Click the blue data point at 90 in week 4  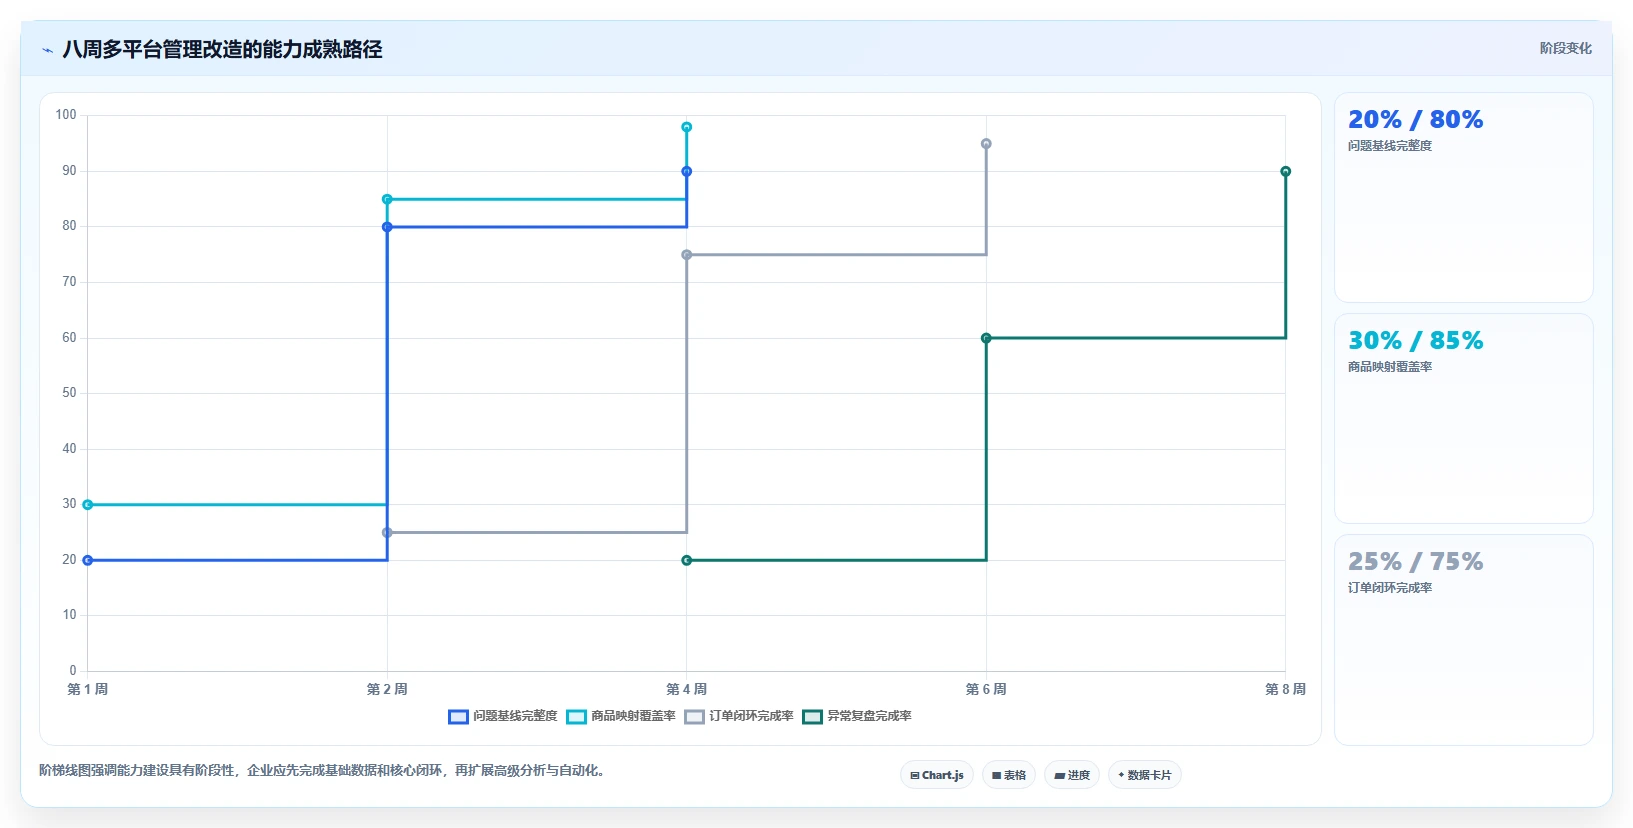click(x=687, y=172)
